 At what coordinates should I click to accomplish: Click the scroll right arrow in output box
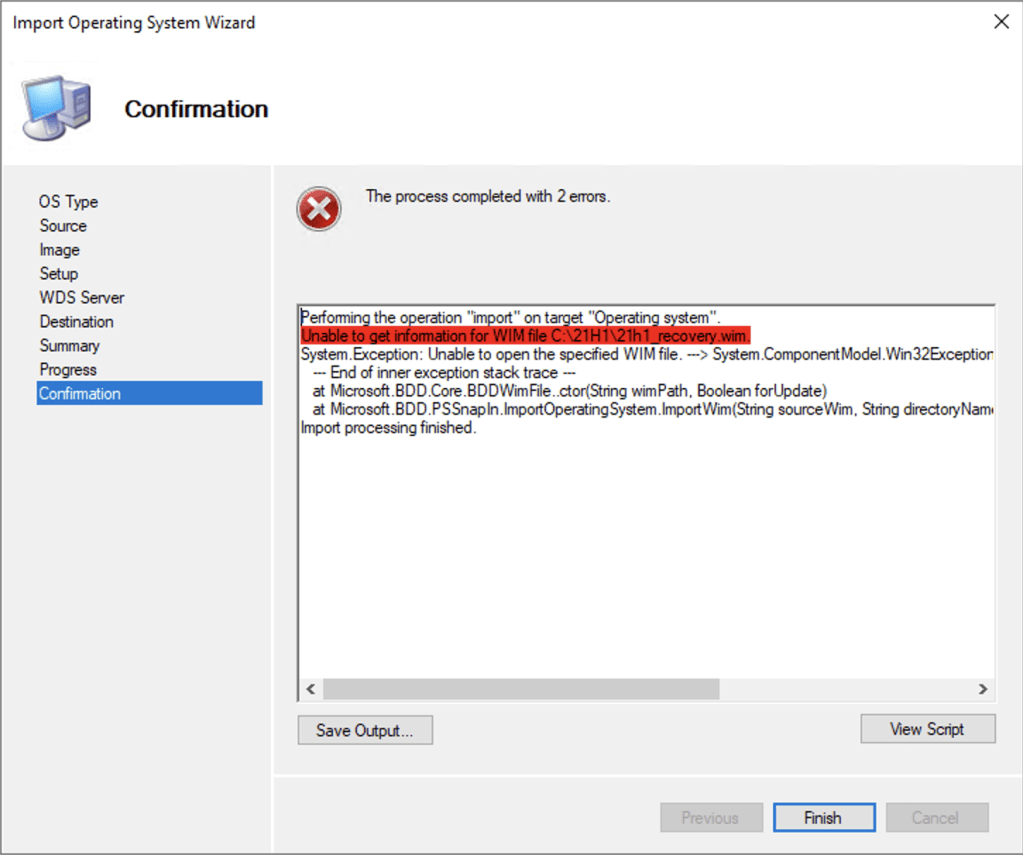pyautogui.click(x=983, y=689)
